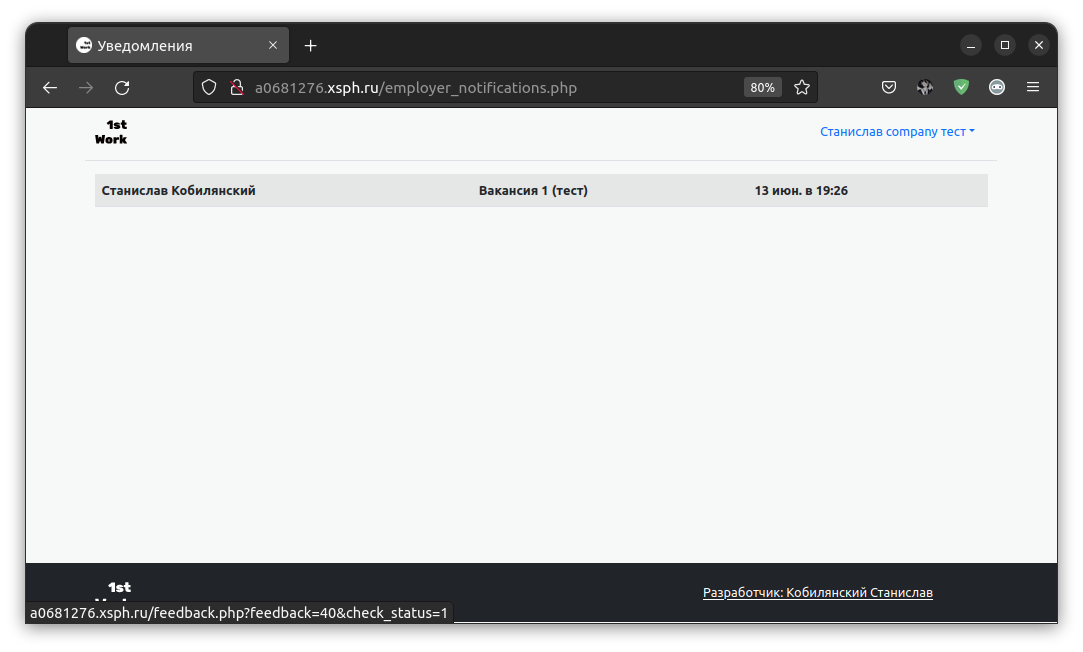Open the Pocket save icon
The image size is (1083, 652).
(889, 87)
